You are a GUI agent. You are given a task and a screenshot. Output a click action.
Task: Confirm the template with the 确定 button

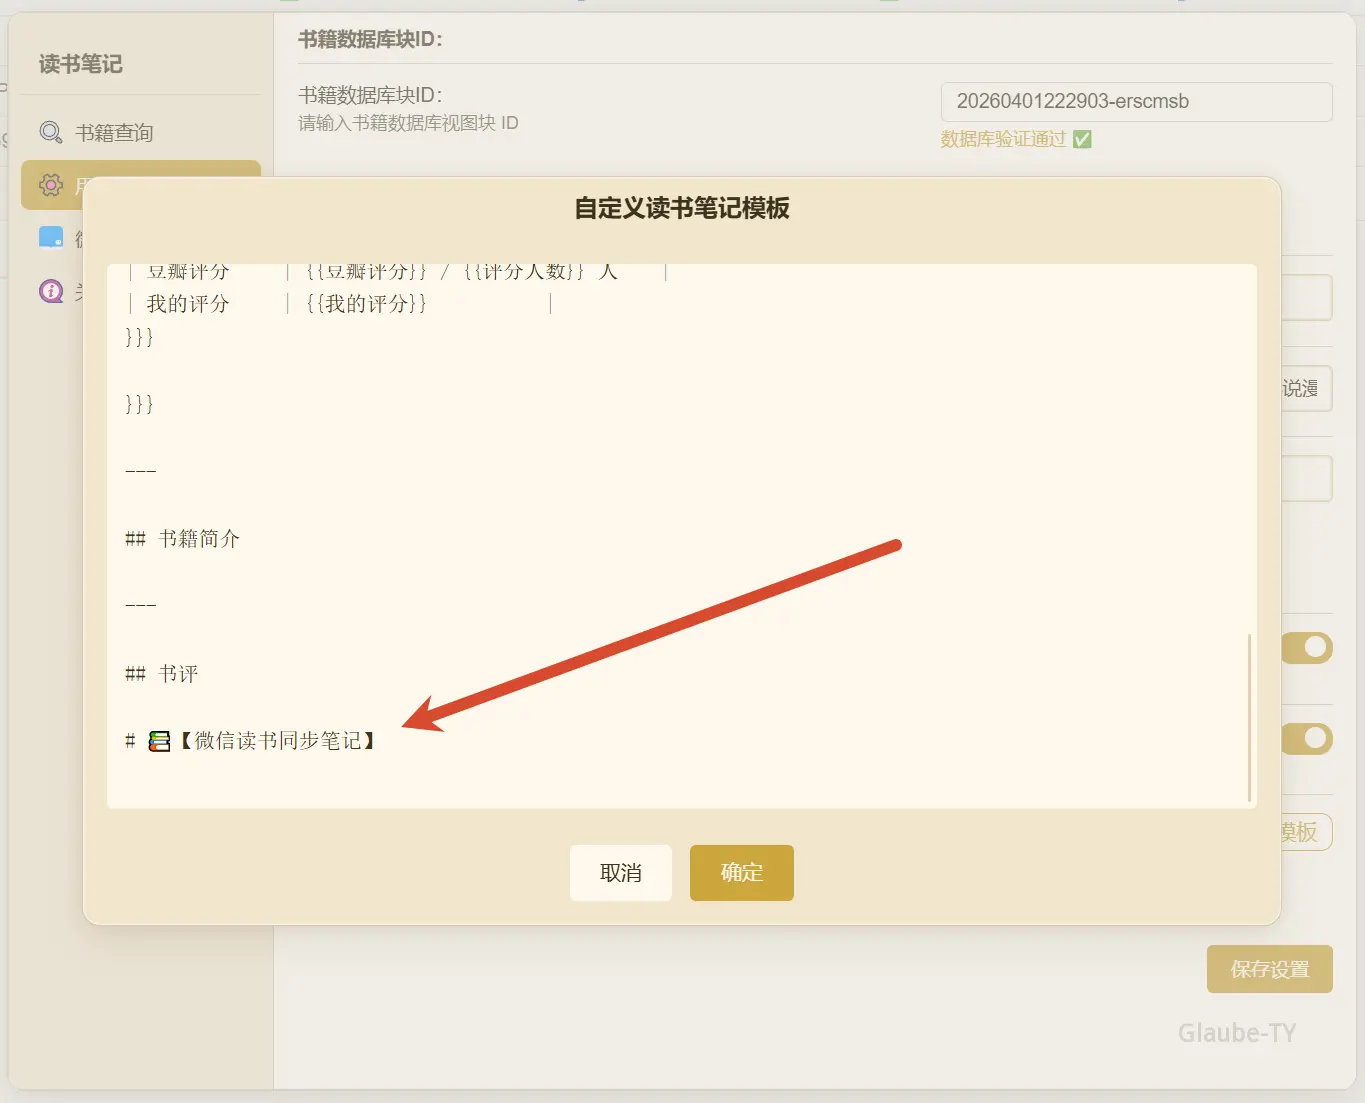742,873
